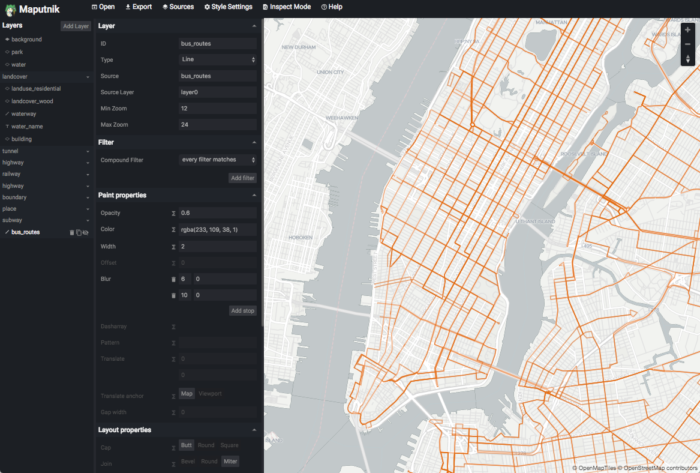Delete the bus_routes layer via trash icon
The height and width of the screenshot is (473, 700).
tap(71, 232)
